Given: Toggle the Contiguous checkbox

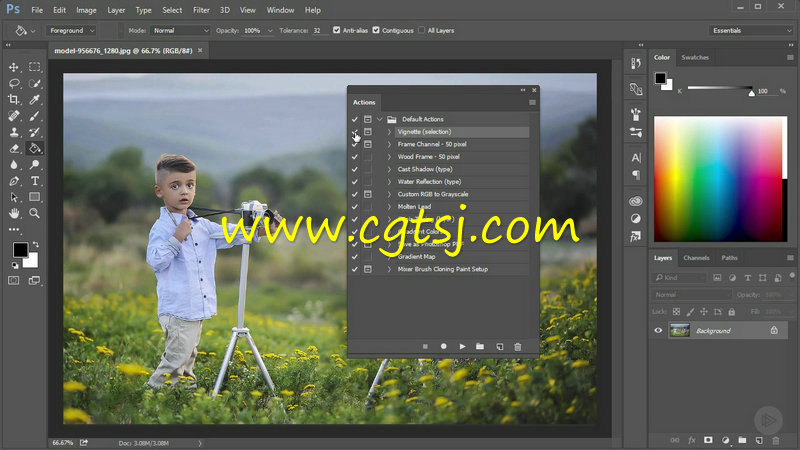Looking at the screenshot, I should (376, 30).
